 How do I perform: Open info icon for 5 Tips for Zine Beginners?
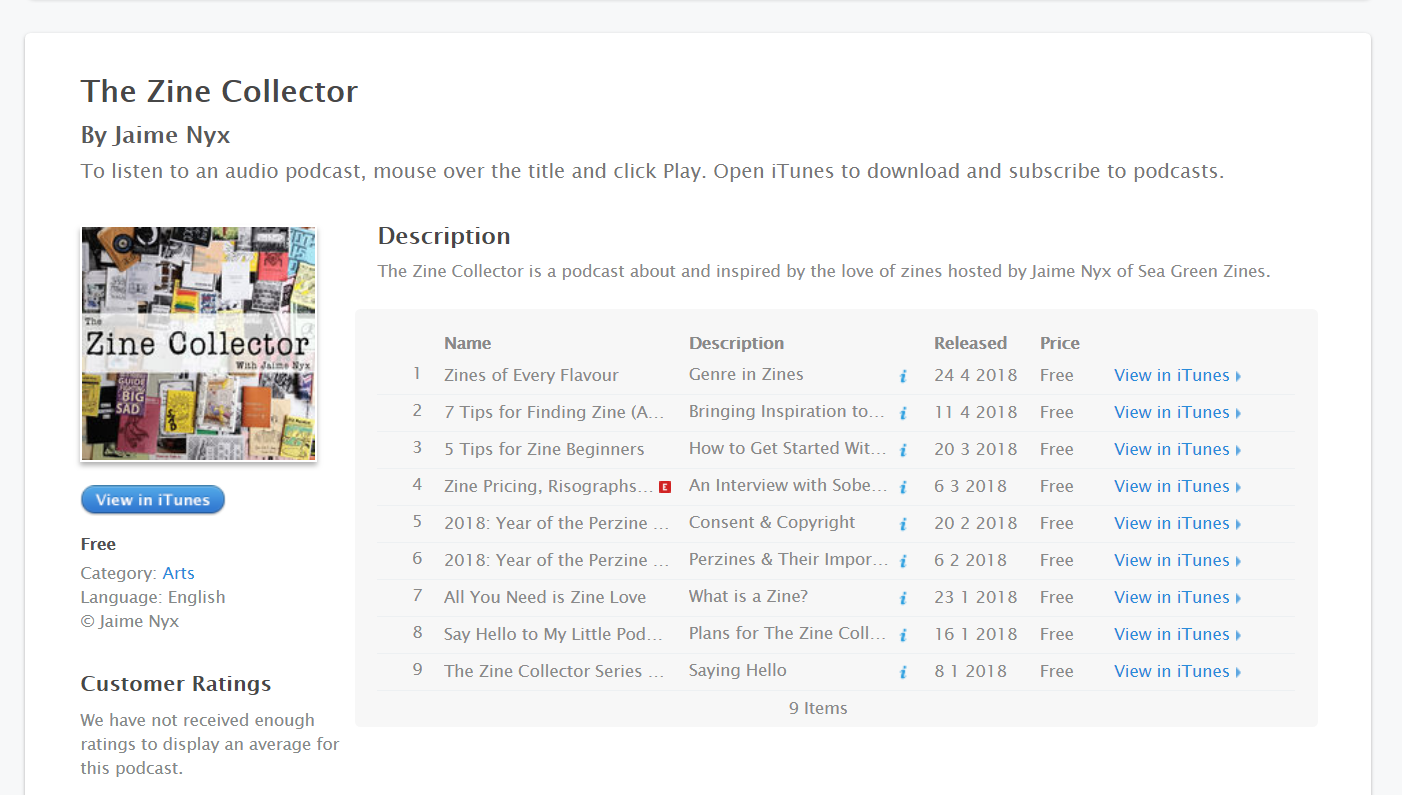pyautogui.click(x=902, y=450)
